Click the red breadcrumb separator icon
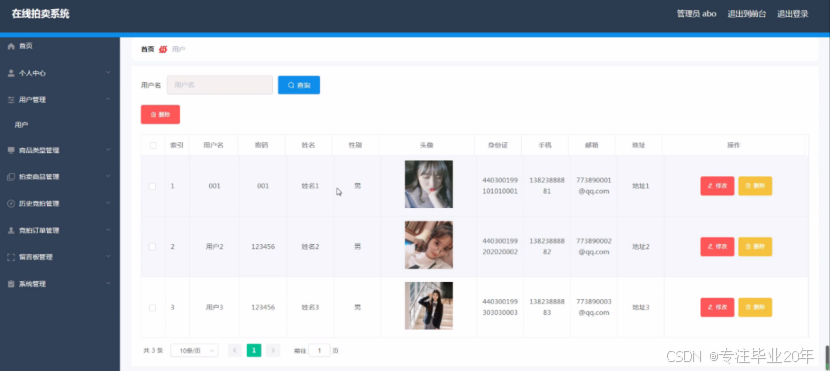This screenshot has height=372, width=830. pyautogui.click(x=163, y=49)
